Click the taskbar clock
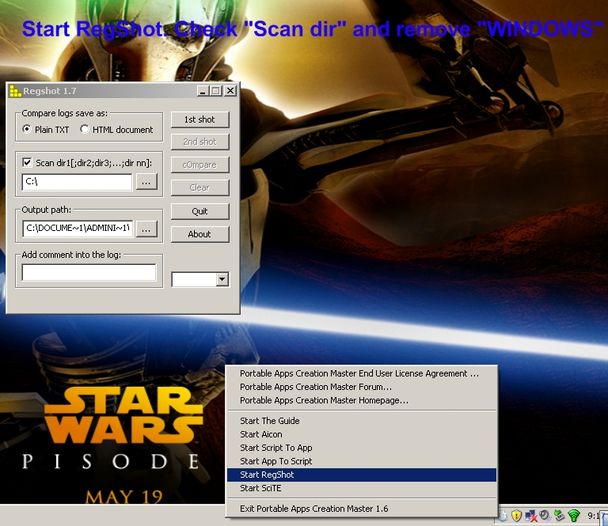Screen dimensions: 608x526 point(593,516)
